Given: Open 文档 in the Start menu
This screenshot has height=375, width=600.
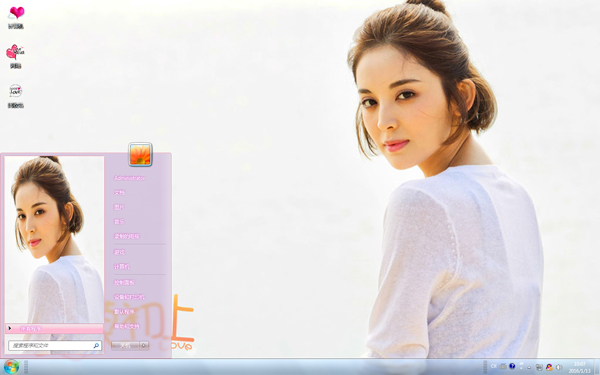Looking at the screenshot, I should (x=119, y=192).
